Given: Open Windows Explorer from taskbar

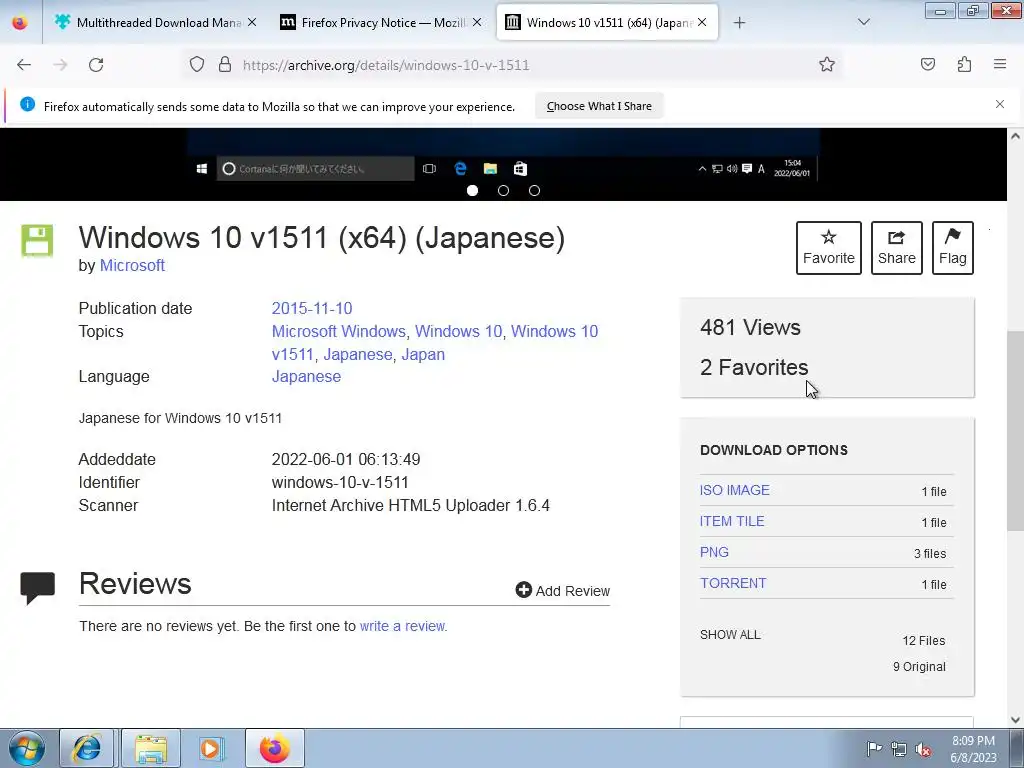Looking at the screenshot, I should [150, 748].
